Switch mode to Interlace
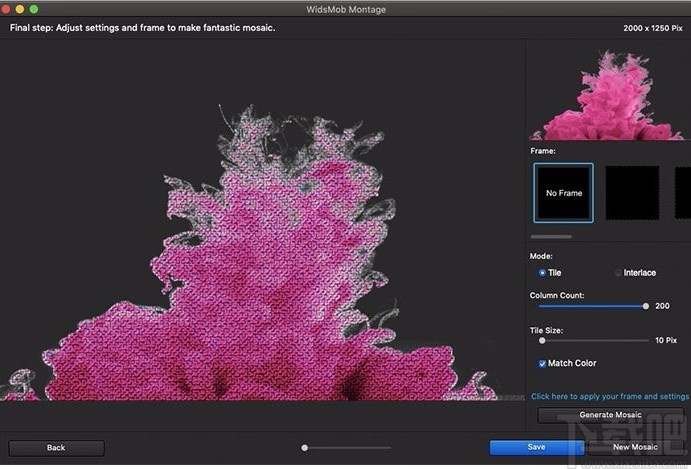The image size is (691, 469). point(618,272)
